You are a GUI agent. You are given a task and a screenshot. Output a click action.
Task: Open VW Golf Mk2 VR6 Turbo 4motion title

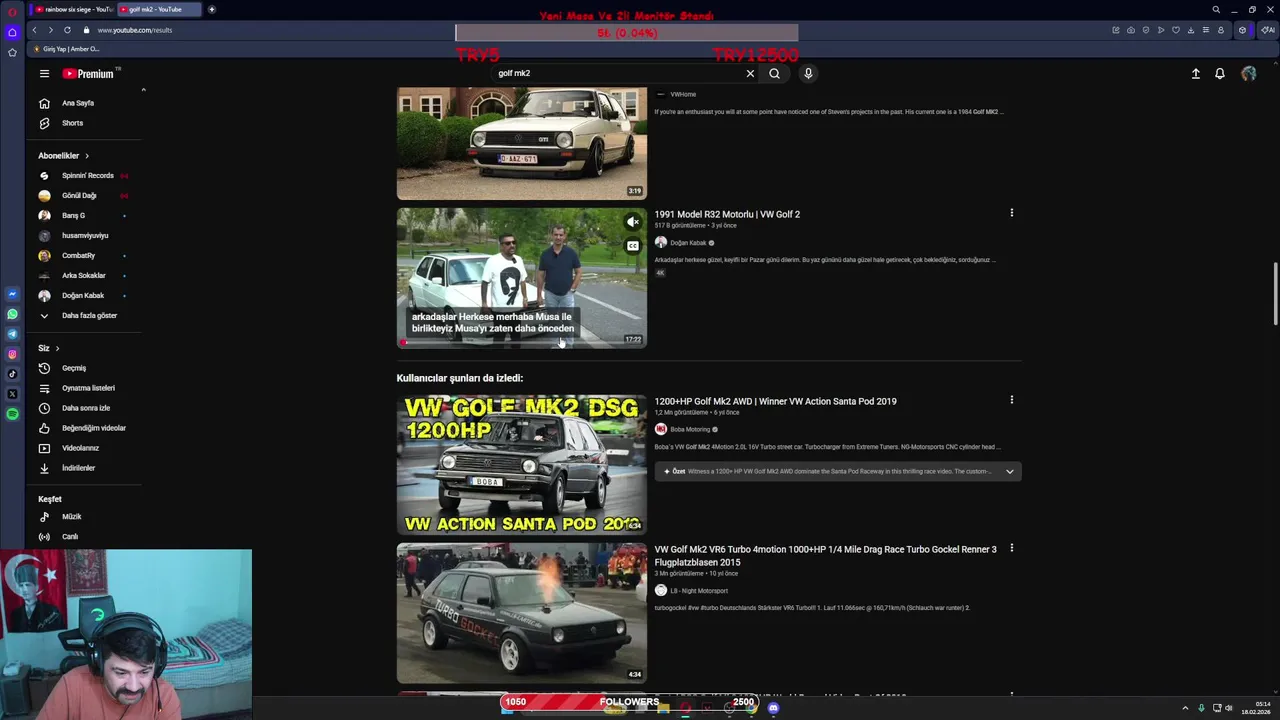tap(825, 556)
